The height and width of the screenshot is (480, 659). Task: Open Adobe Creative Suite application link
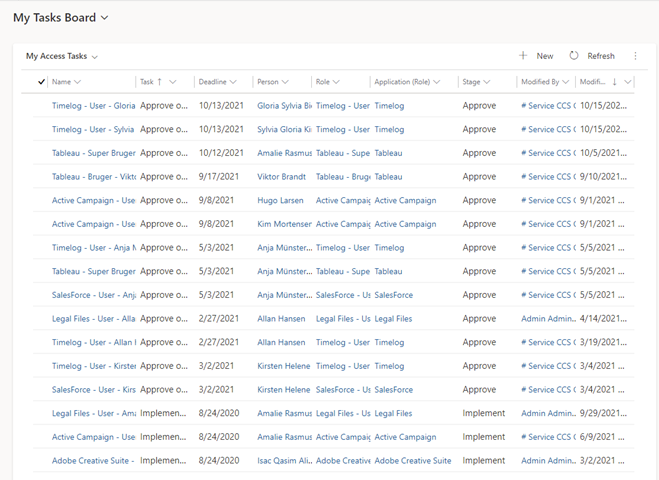[412, 461]
